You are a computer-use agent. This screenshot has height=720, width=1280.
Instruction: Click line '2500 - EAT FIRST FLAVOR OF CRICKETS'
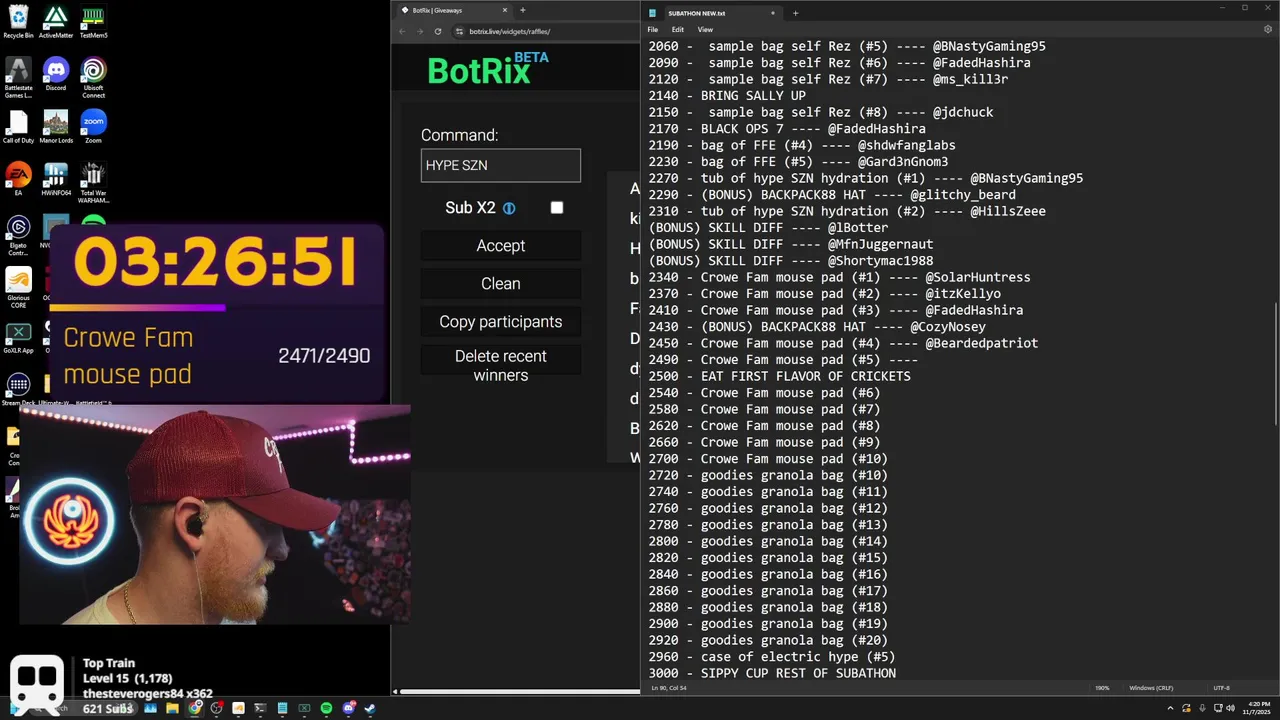click(x=779, y=376)
